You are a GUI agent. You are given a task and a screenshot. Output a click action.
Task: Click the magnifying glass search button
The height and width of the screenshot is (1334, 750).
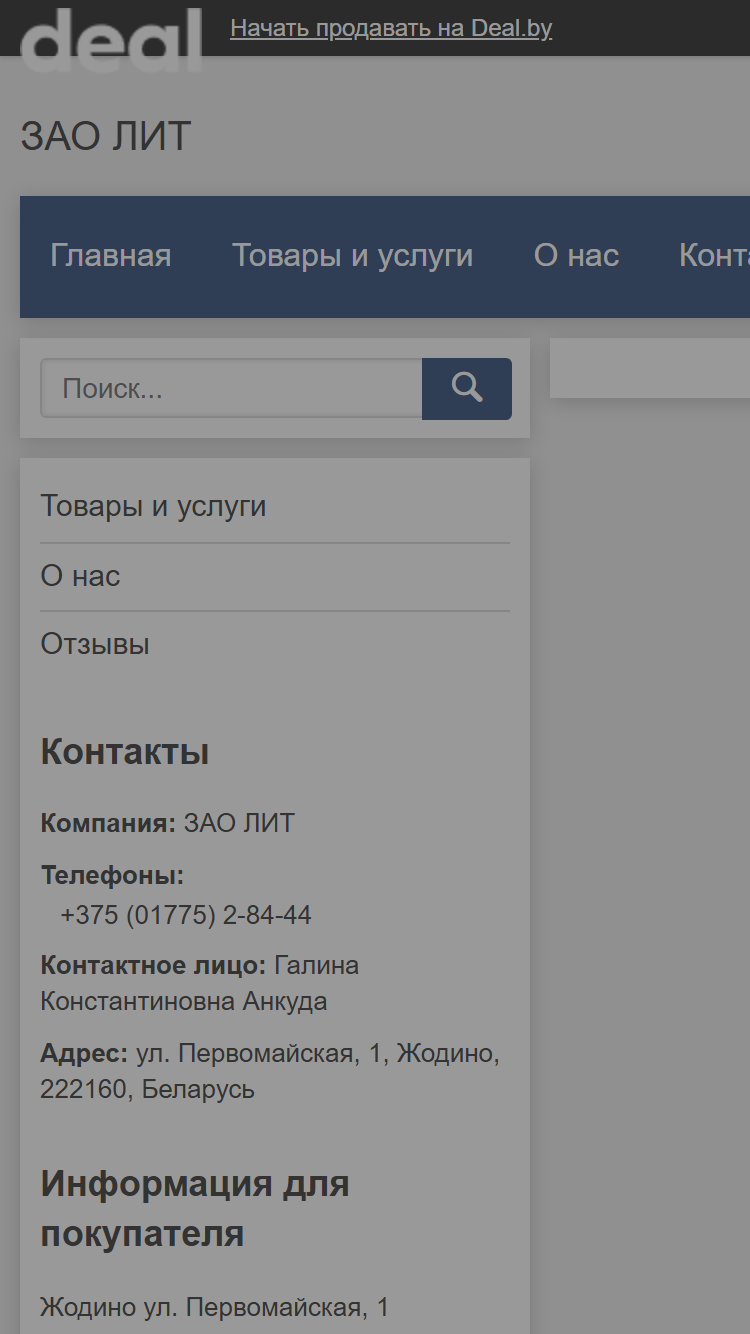pyautogui.click(x=467, y=389)
